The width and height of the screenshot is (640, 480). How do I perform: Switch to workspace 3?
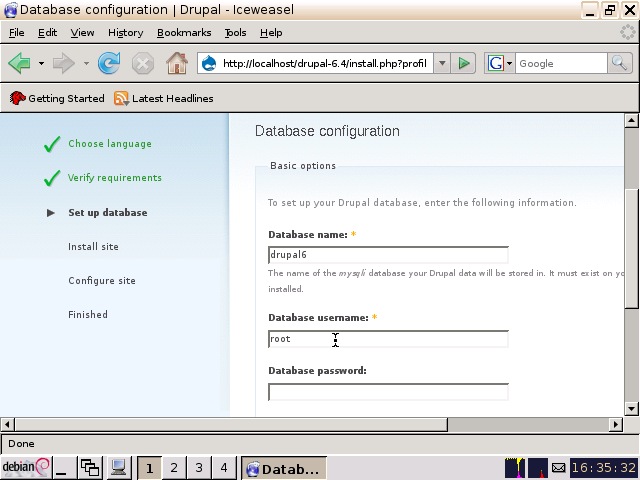[x=199, y=468]
